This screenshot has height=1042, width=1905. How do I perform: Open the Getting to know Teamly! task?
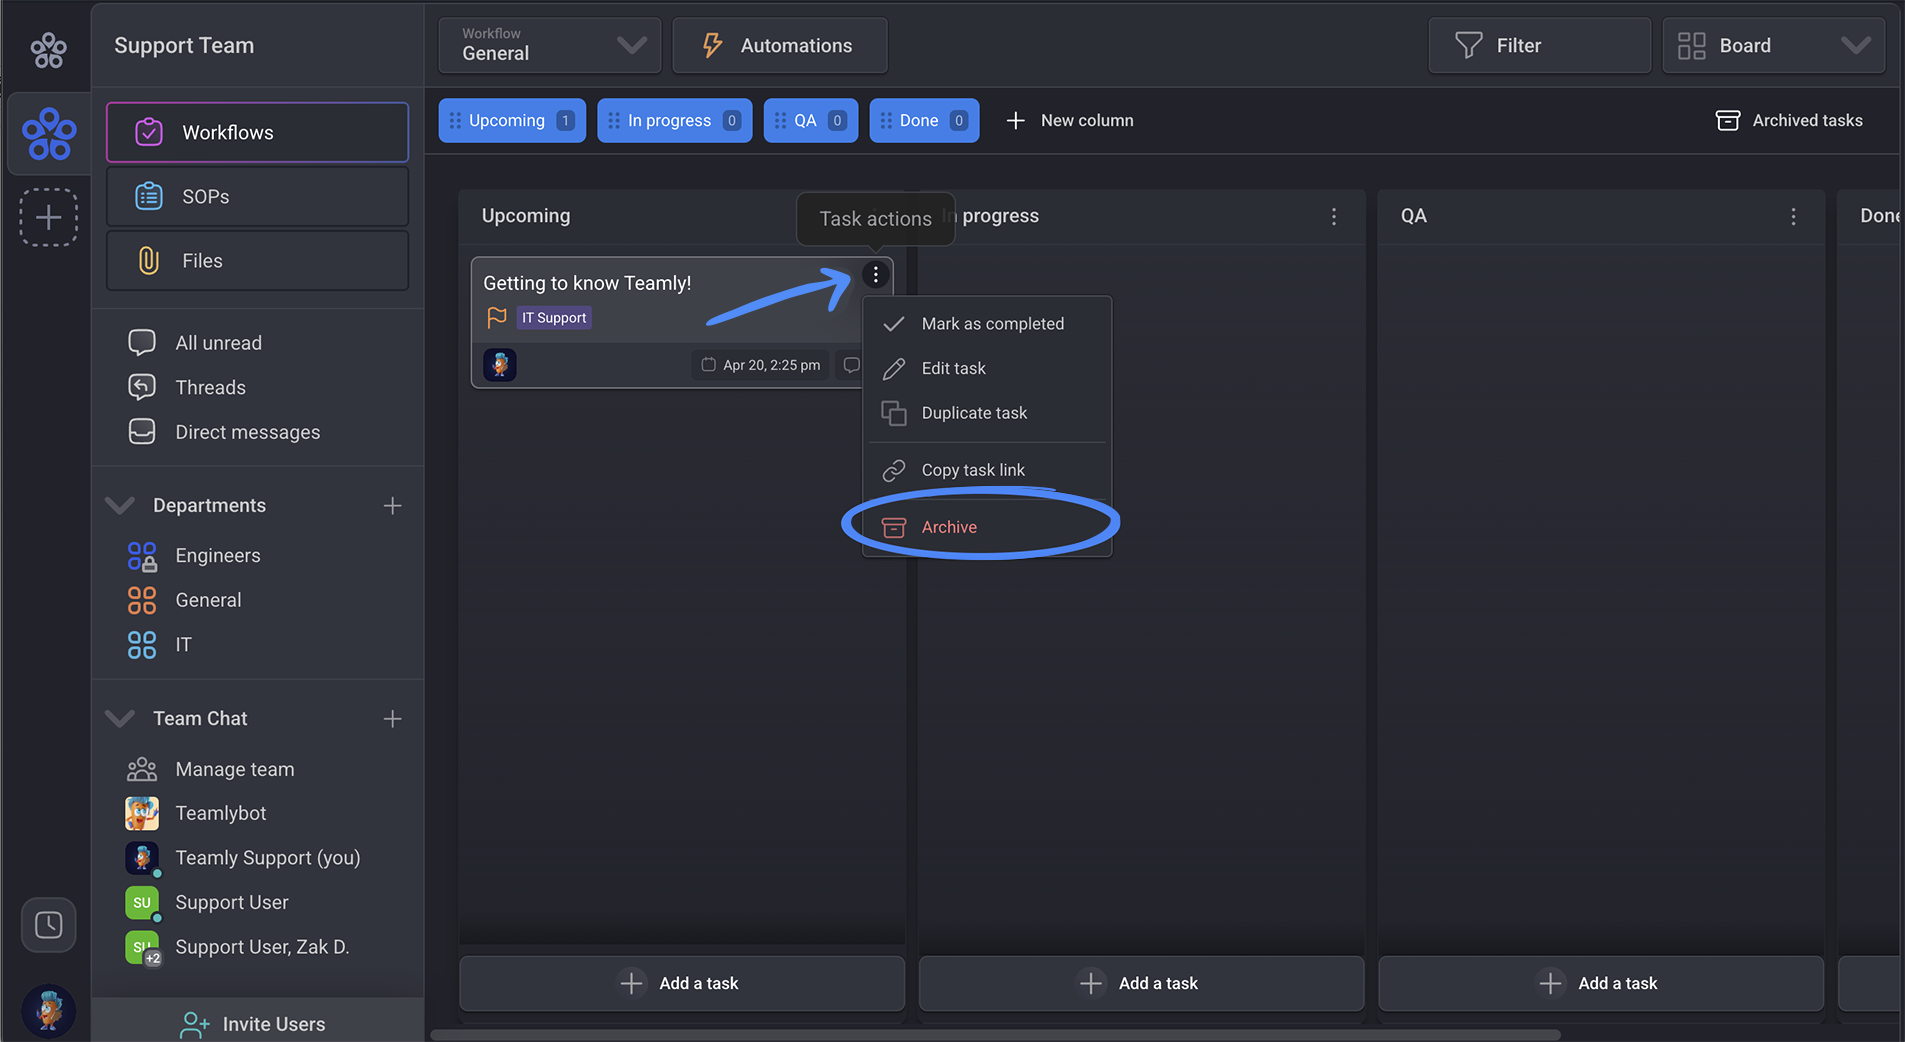(587, 283)
